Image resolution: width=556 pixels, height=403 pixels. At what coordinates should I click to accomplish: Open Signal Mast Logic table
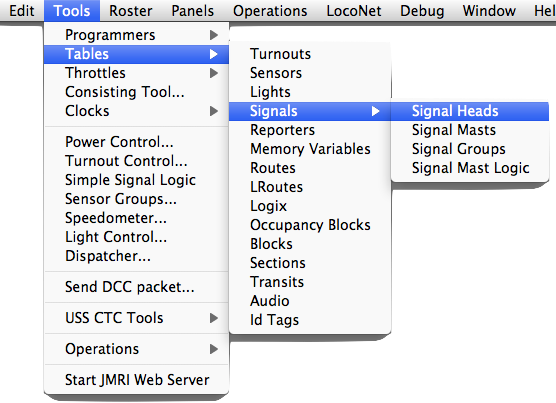point(470,168)
